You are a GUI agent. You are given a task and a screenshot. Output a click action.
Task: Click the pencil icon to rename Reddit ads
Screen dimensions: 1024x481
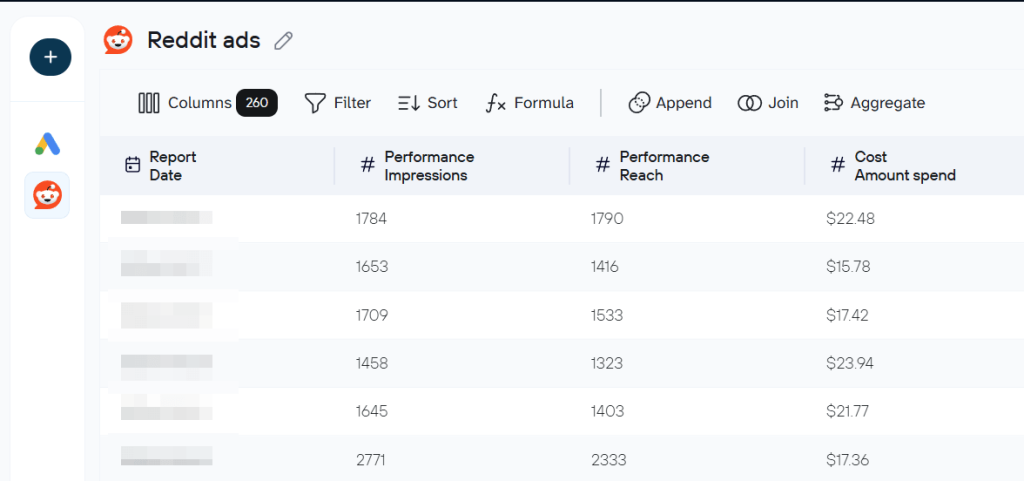tap(283, 41)
